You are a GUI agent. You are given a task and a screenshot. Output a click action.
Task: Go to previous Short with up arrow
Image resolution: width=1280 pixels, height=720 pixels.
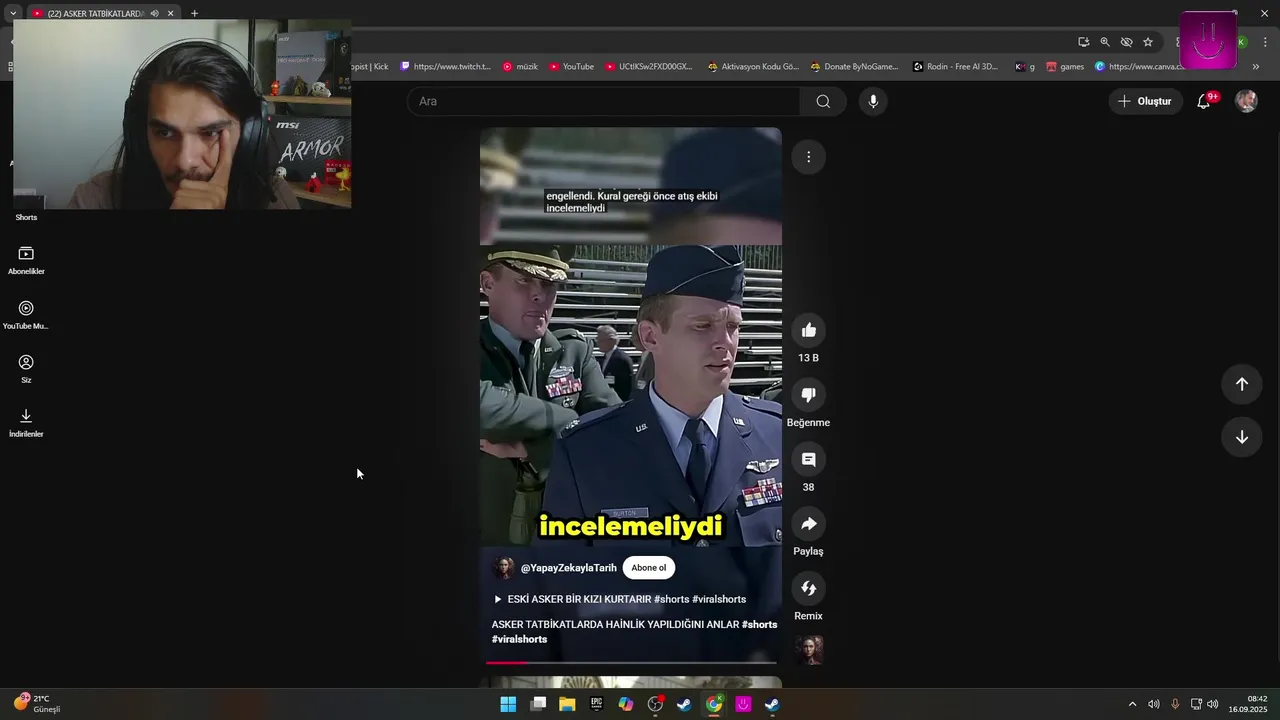(x=1241, y=384)
